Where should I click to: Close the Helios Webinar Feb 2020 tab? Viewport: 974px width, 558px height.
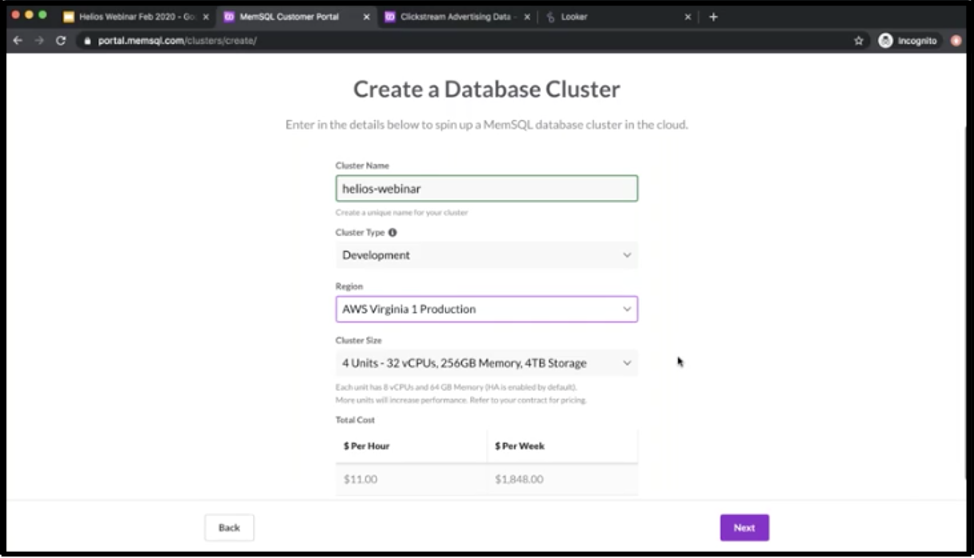(206, 17)
